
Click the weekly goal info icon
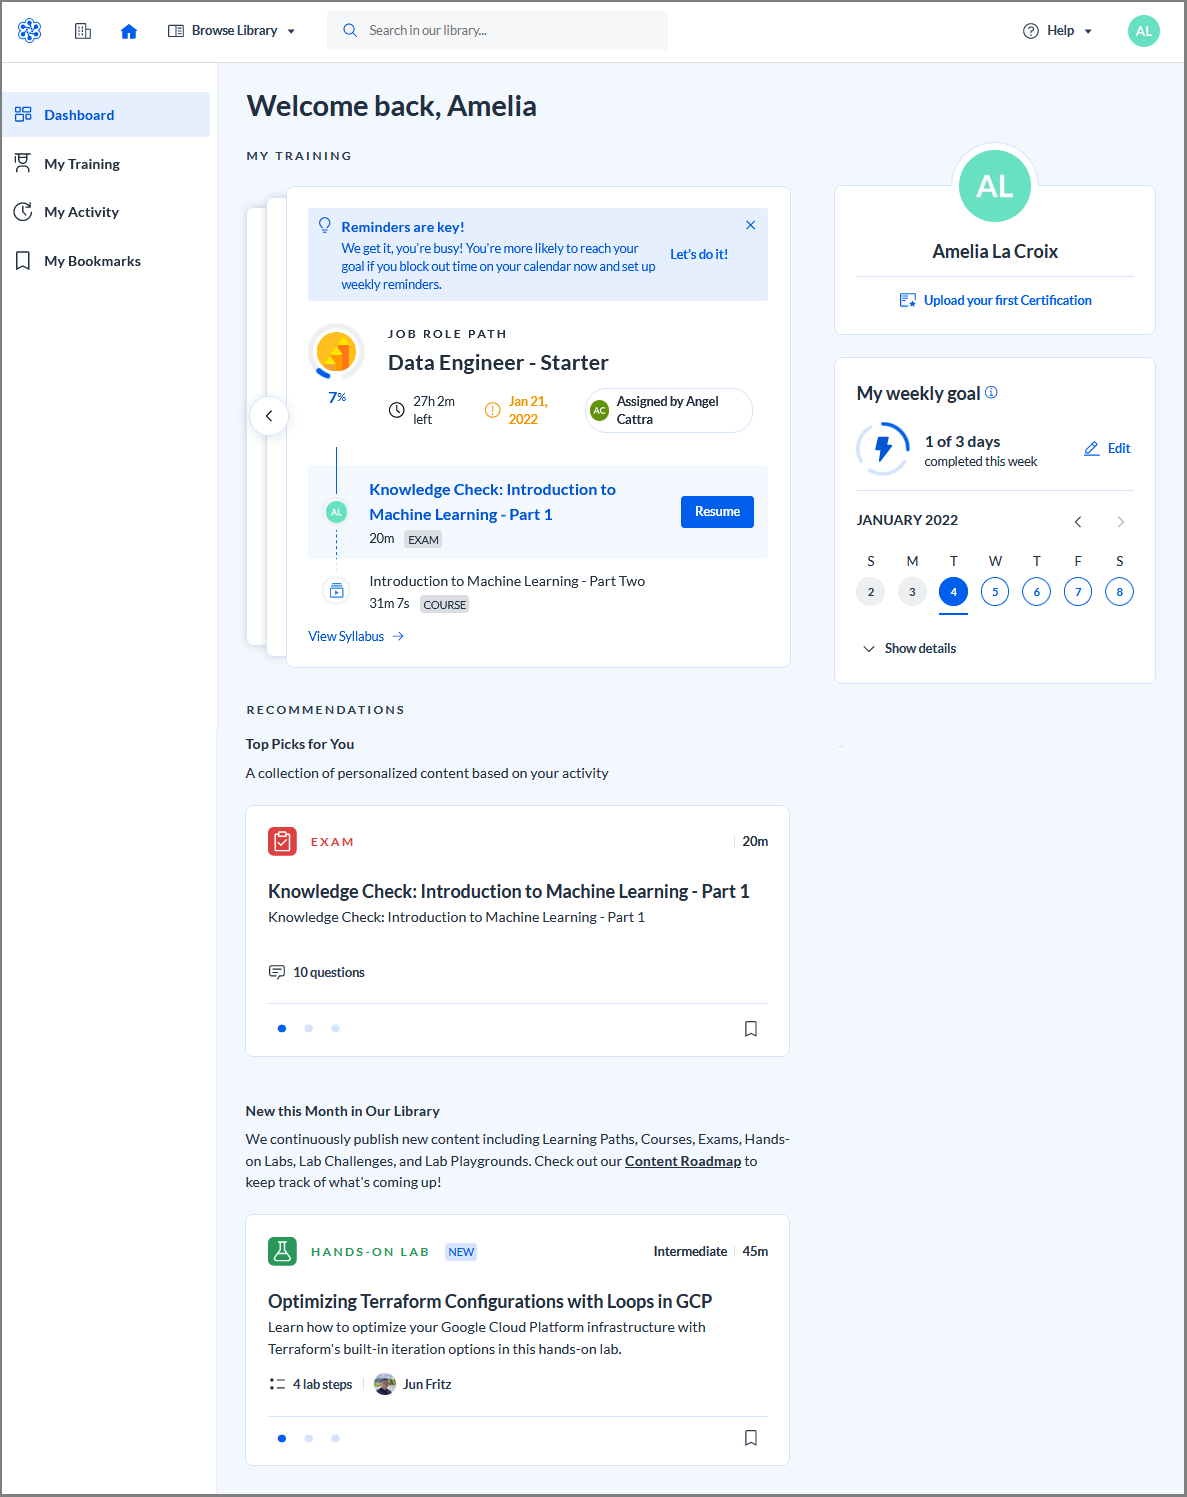click(x=991, y=392)
